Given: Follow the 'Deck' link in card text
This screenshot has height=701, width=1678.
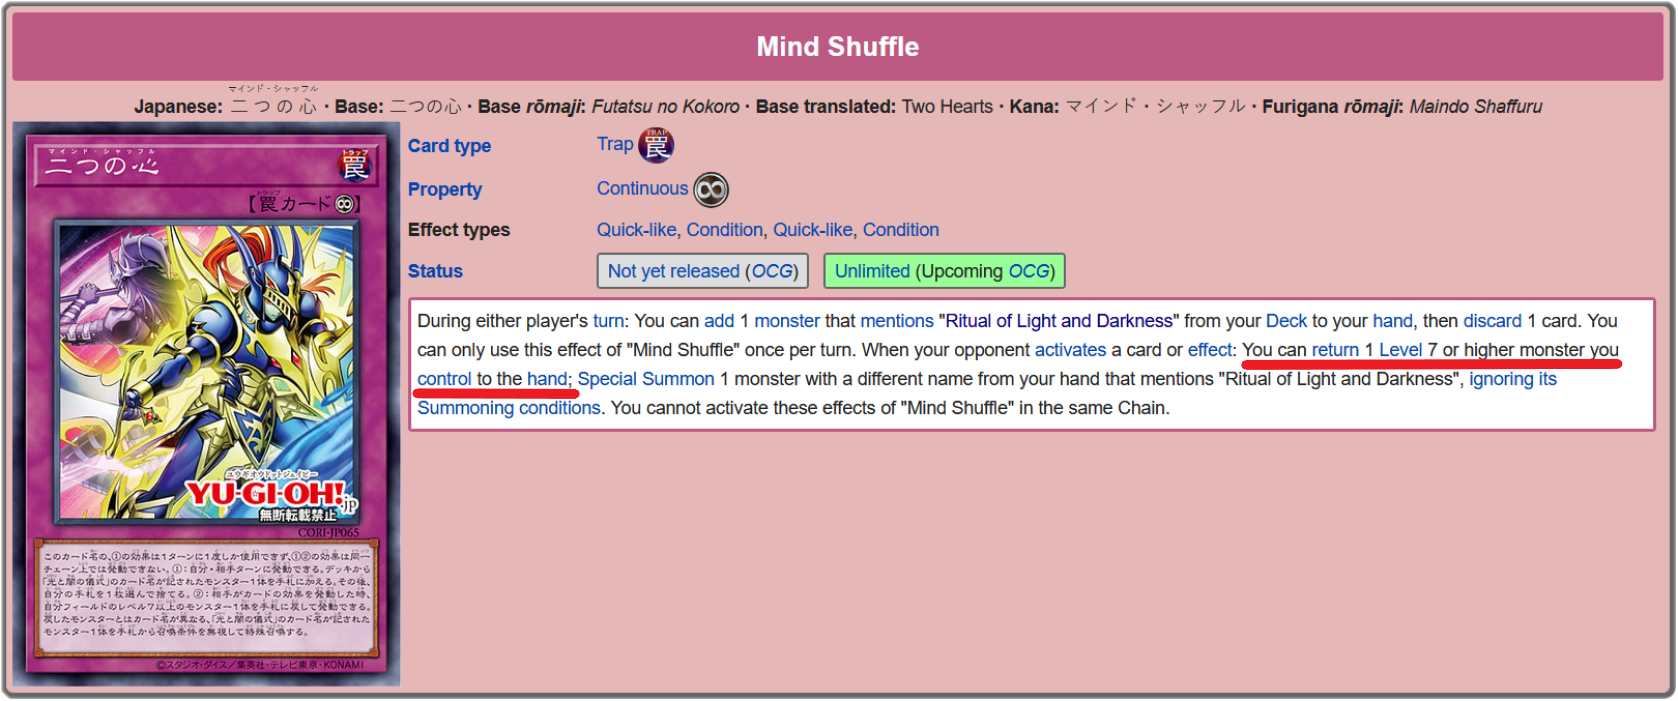Looking at the screenshot, I should pos(1286,321).
